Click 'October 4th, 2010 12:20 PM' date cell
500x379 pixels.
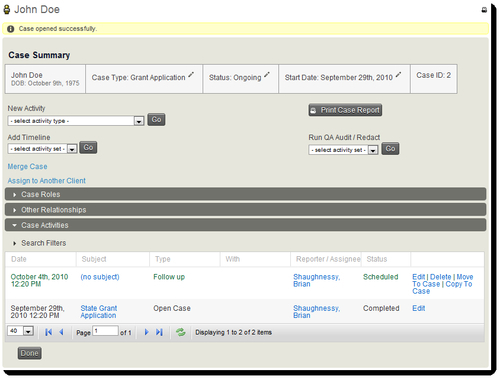coord(39,280)
